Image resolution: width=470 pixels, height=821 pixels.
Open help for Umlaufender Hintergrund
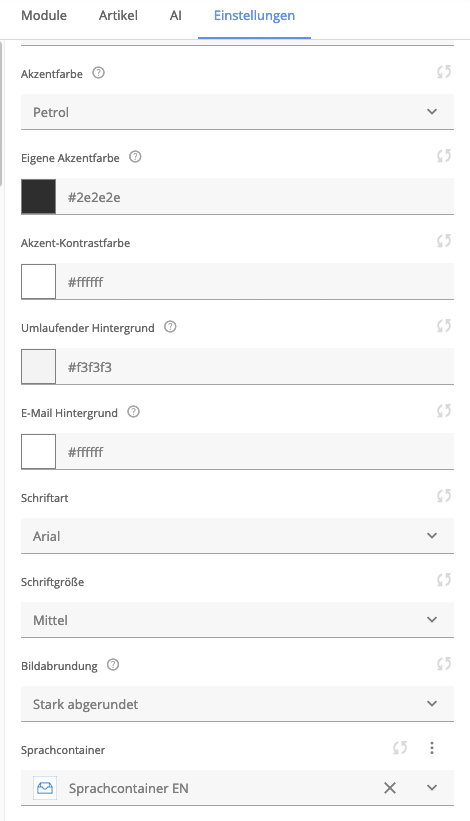pyautogui.click(x=170, y=327)
